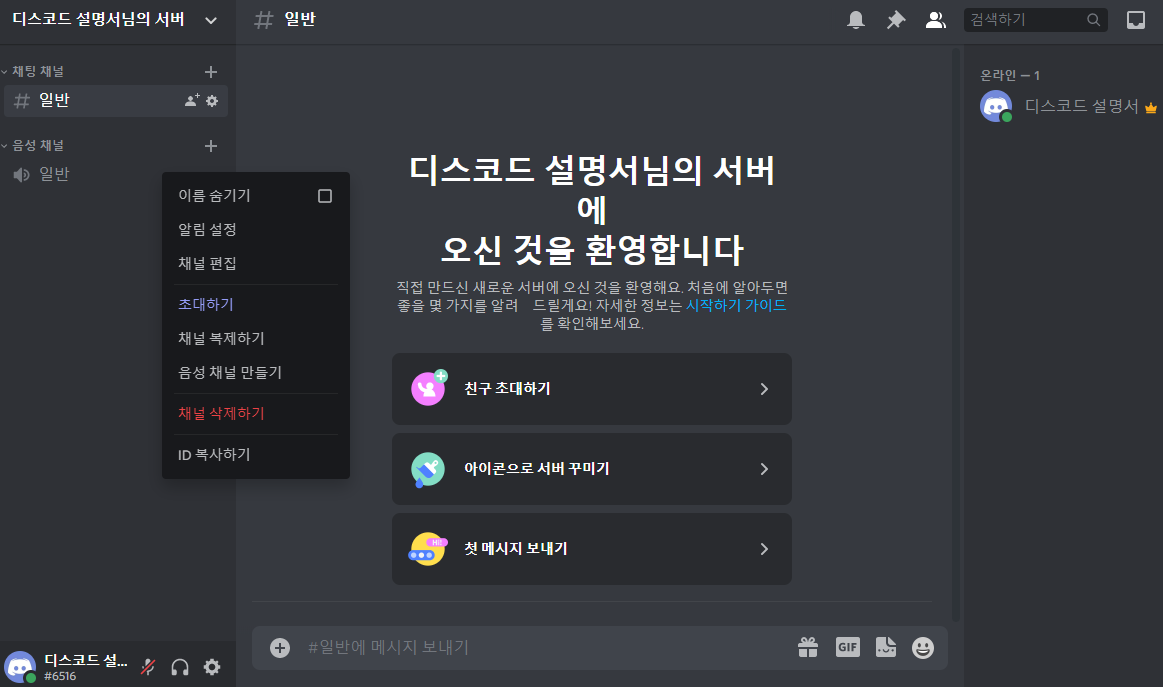
Task: Open channel settings gear on 일반 channel
Action: 212,101
